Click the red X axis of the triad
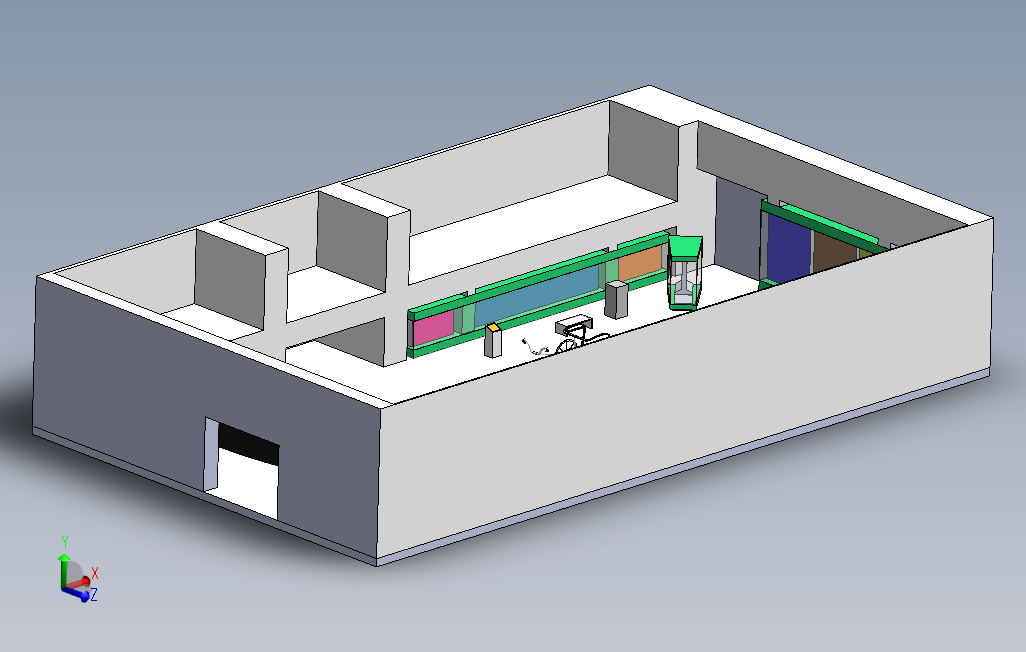Viewport: 1026px width, 652px height. [80, 583]
